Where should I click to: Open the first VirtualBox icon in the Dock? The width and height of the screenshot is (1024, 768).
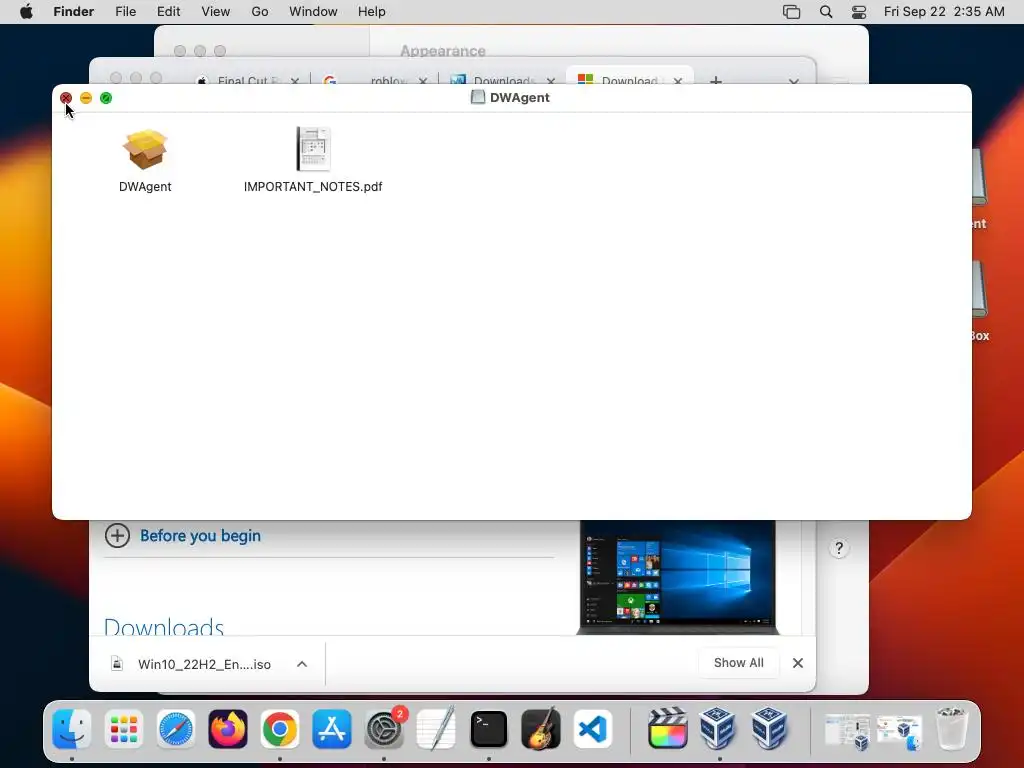[718, 728]
